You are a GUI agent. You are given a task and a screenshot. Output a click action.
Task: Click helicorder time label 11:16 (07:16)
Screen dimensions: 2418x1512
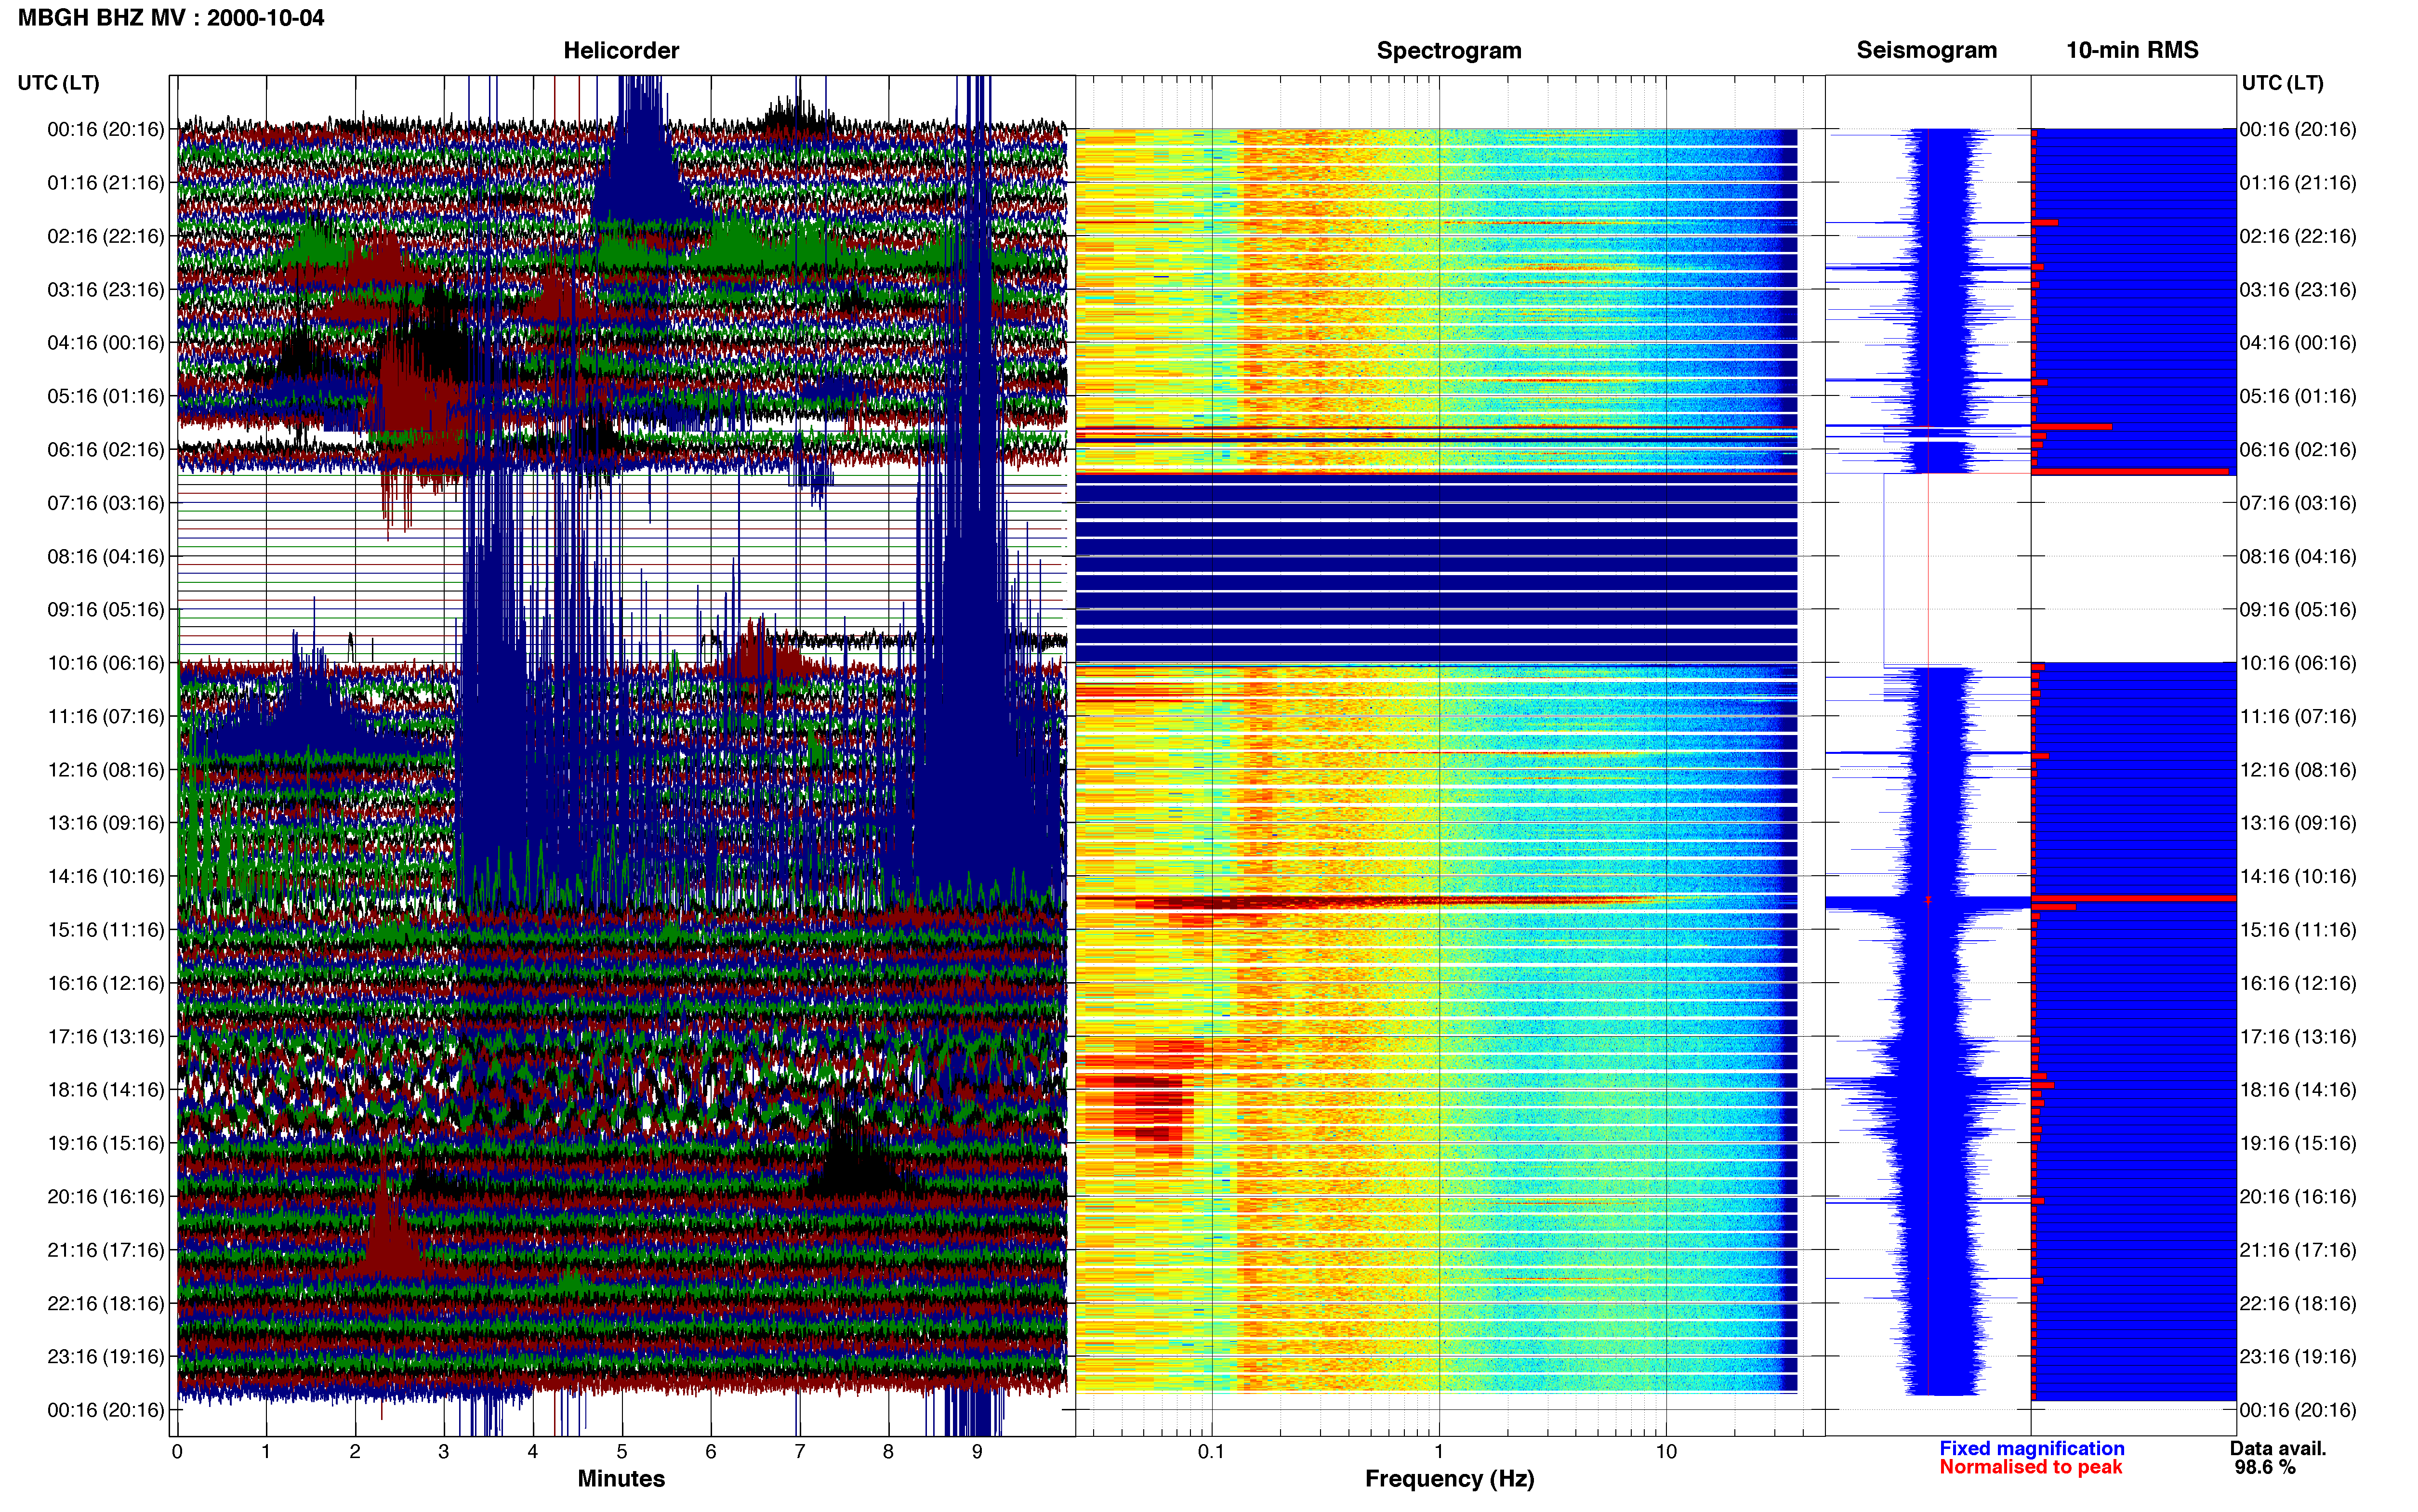click(106, 717)
